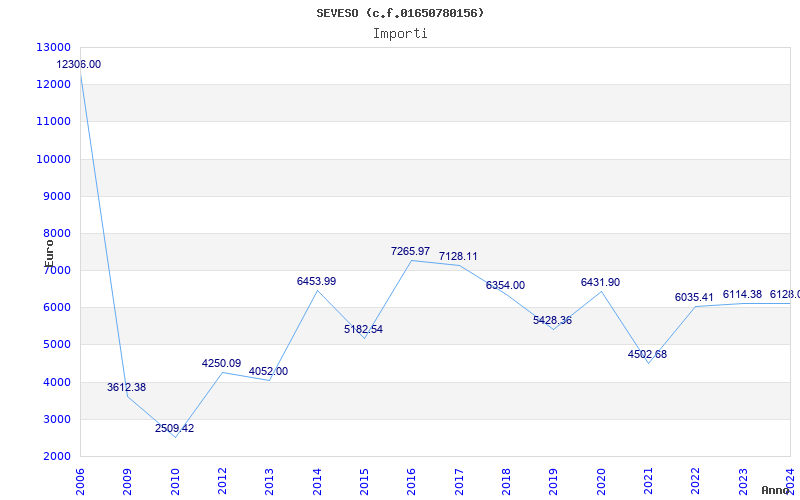Click the peak value 7265.97
Screen dimensions: 800x500
tap(411, 252)
